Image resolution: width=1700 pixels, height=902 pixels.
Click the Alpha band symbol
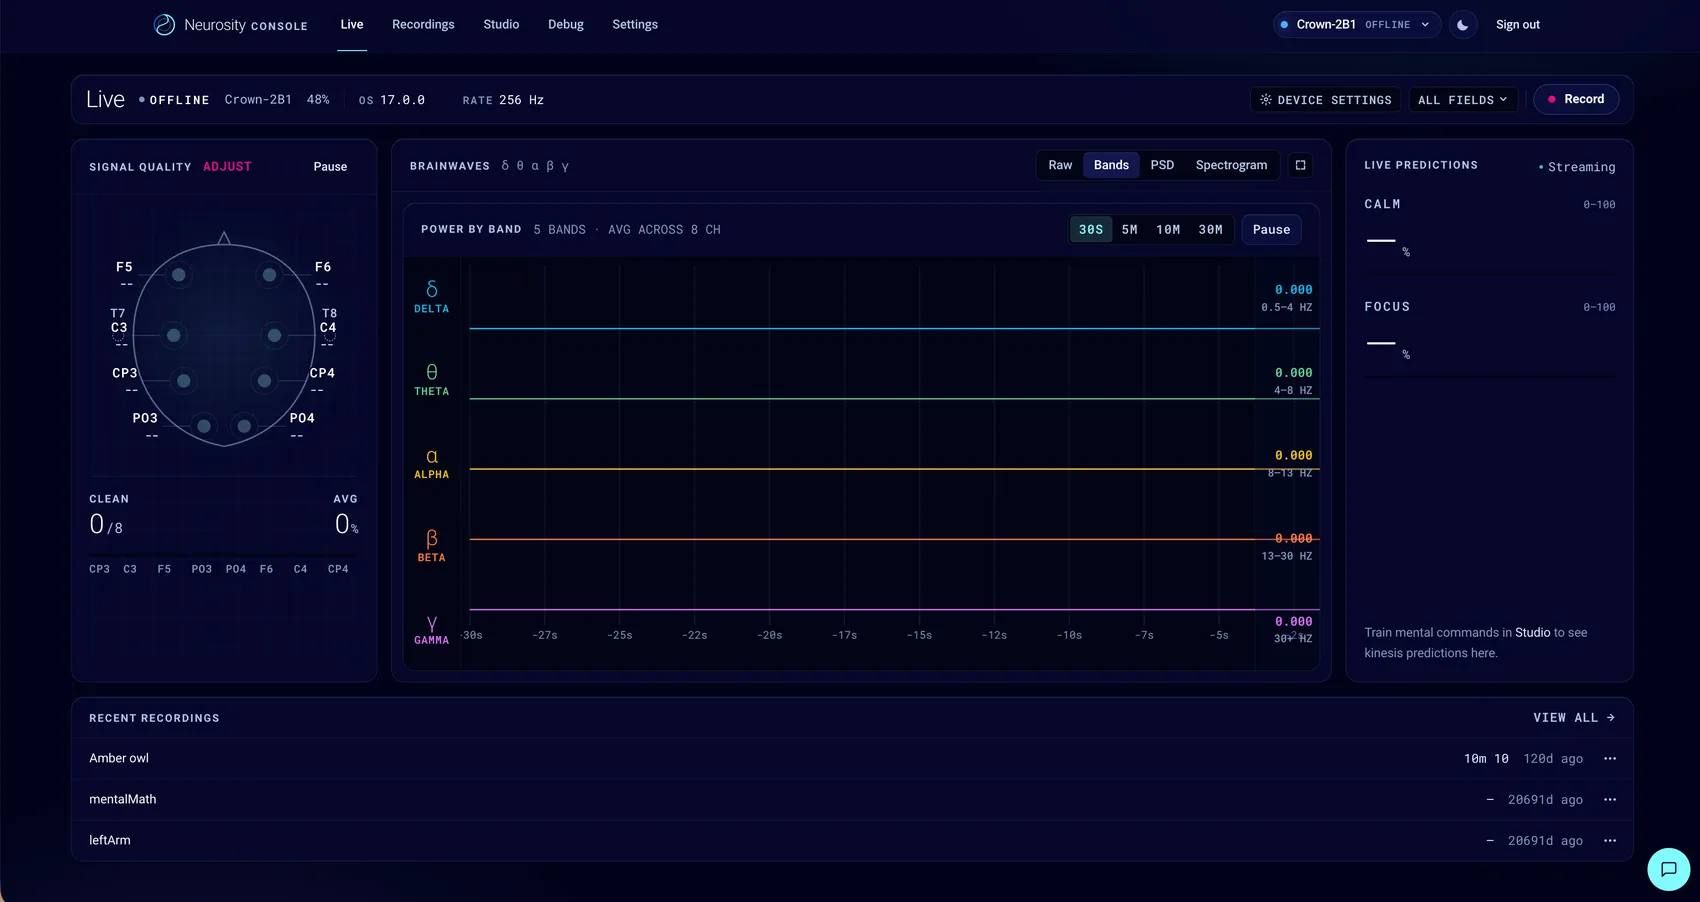tap(432, 456)
